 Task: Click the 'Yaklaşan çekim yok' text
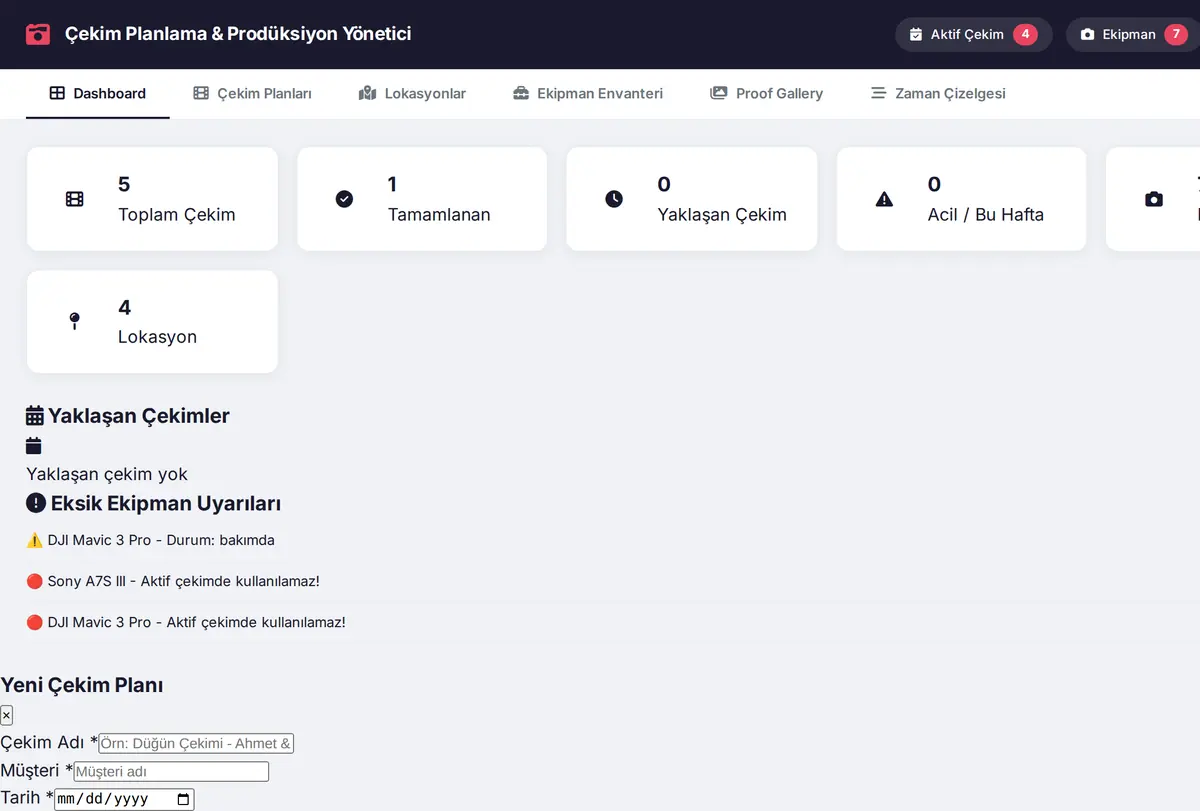click(107, 474)
